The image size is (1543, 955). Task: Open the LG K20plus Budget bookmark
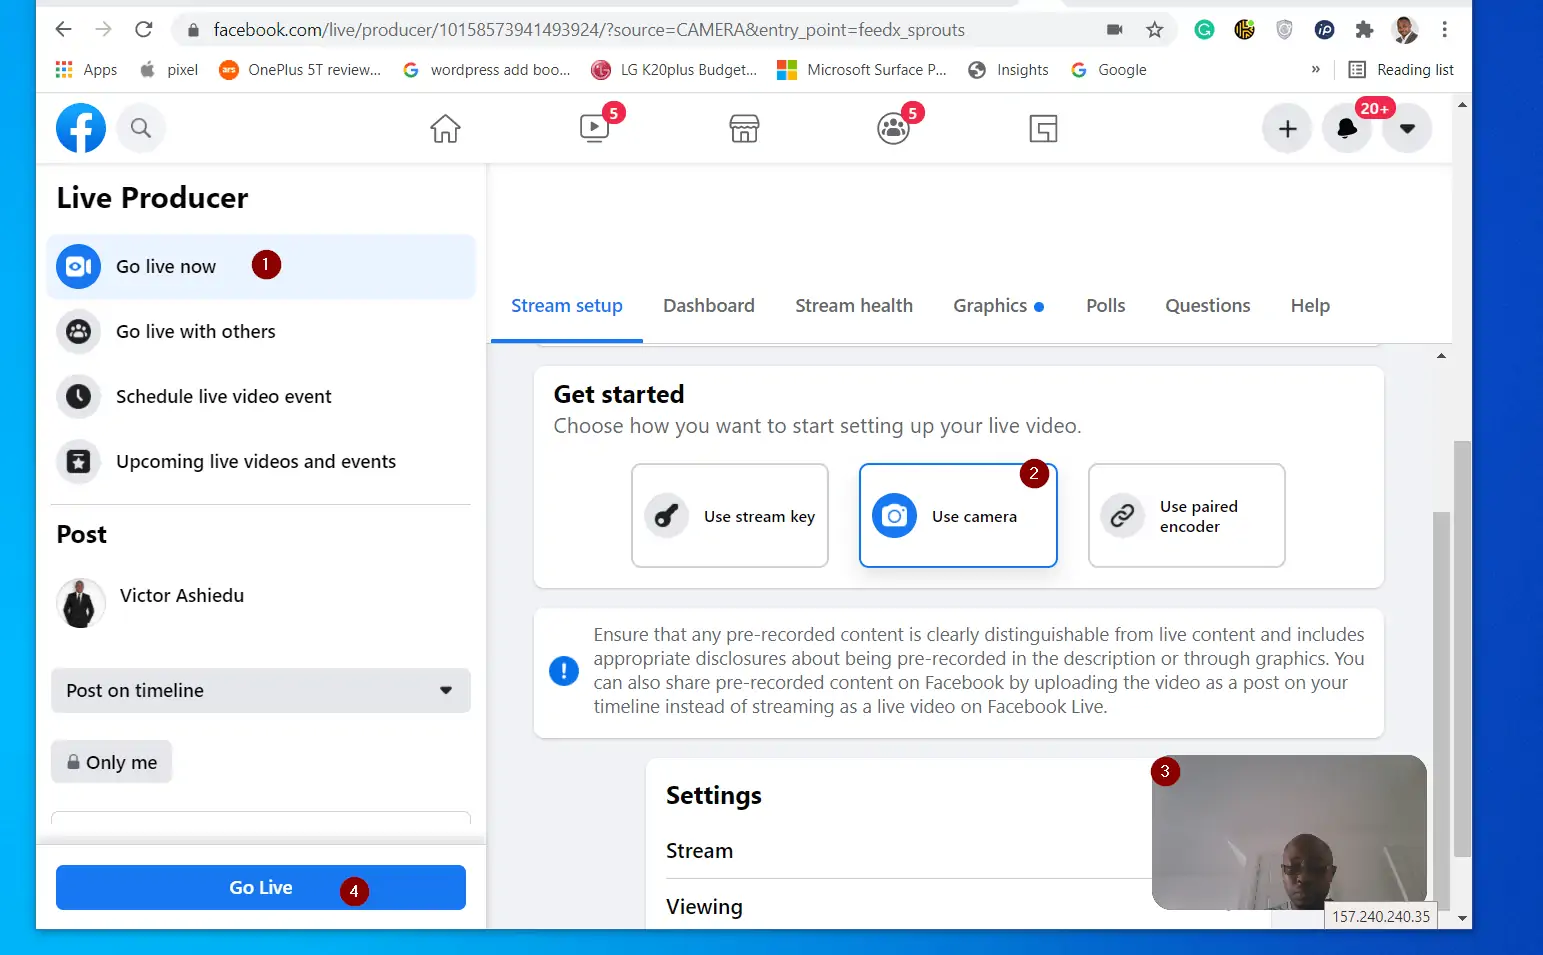675,70
